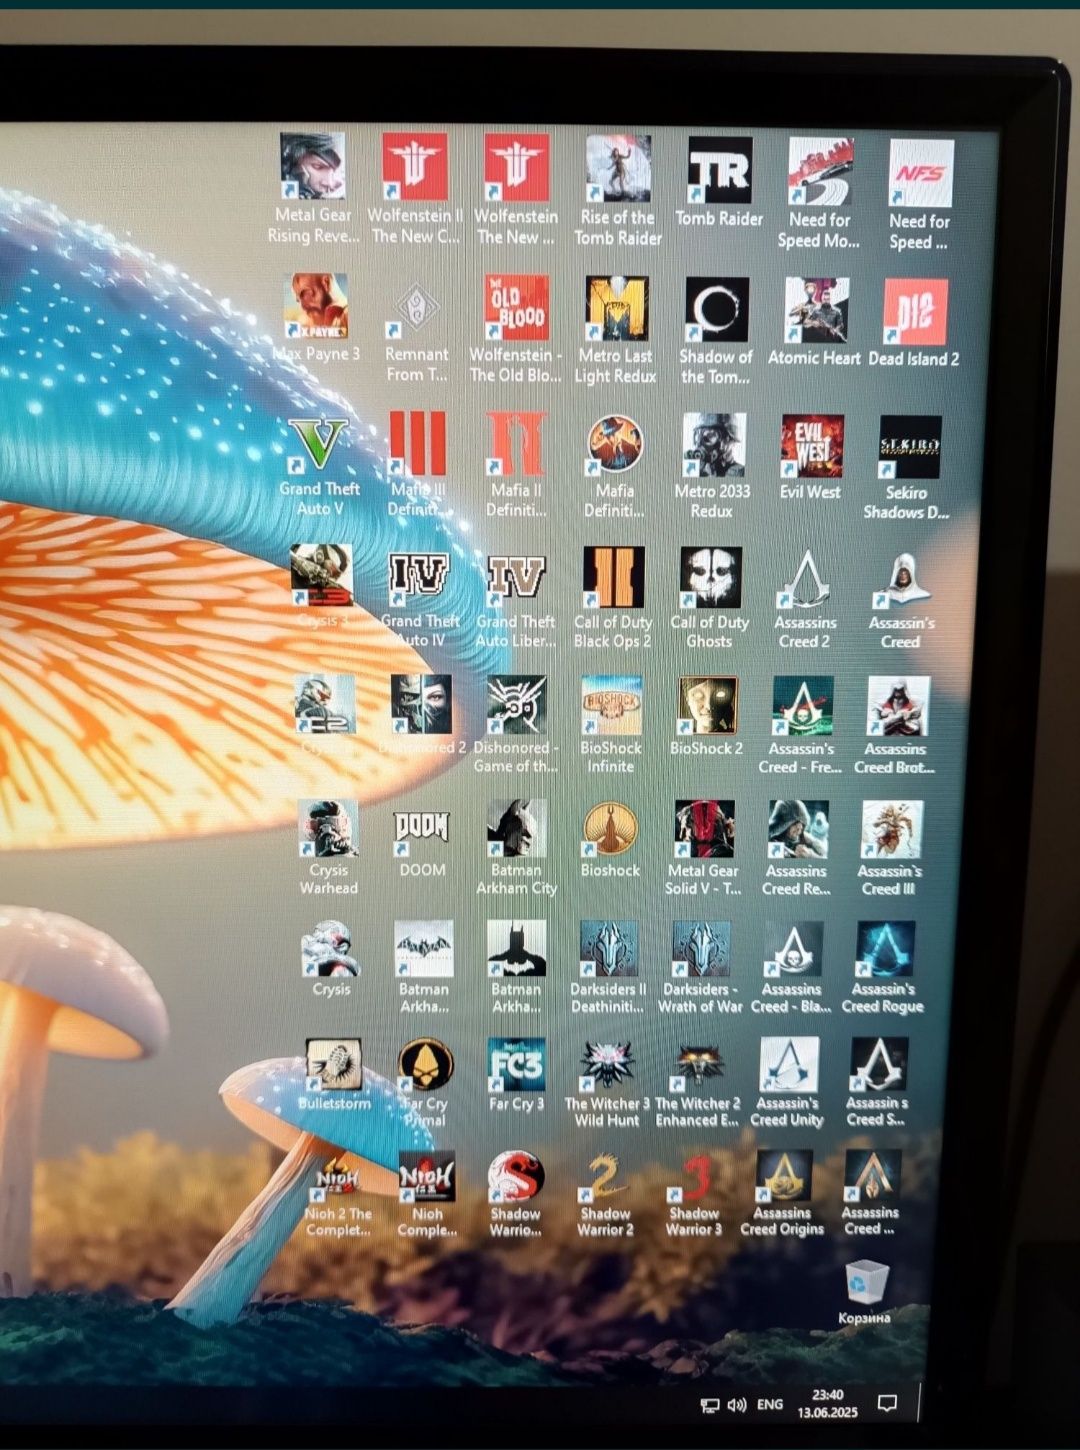The width and height of the screenshot is (1080, 1450).
Task: Select Dishonored - Game of th... icon
Action: [x=516, y=705]
